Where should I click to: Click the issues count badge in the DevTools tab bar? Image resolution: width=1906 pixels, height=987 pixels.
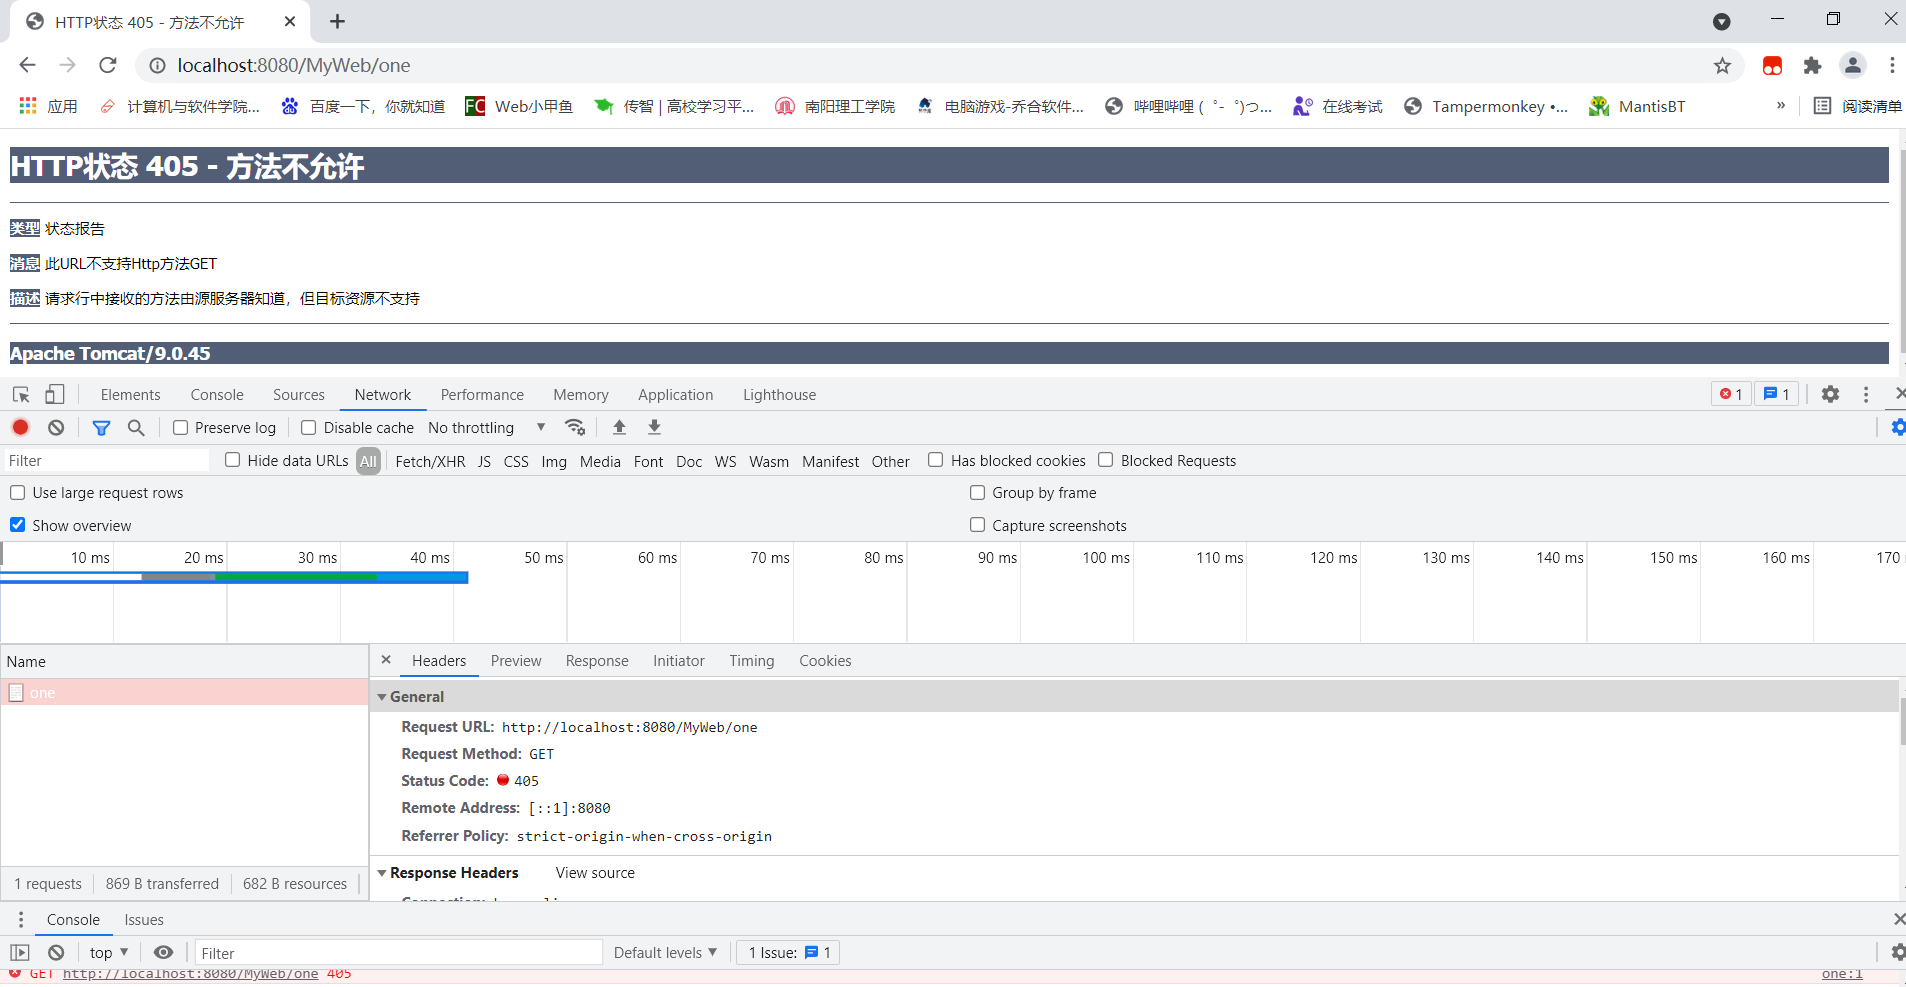coord(1776,394)
